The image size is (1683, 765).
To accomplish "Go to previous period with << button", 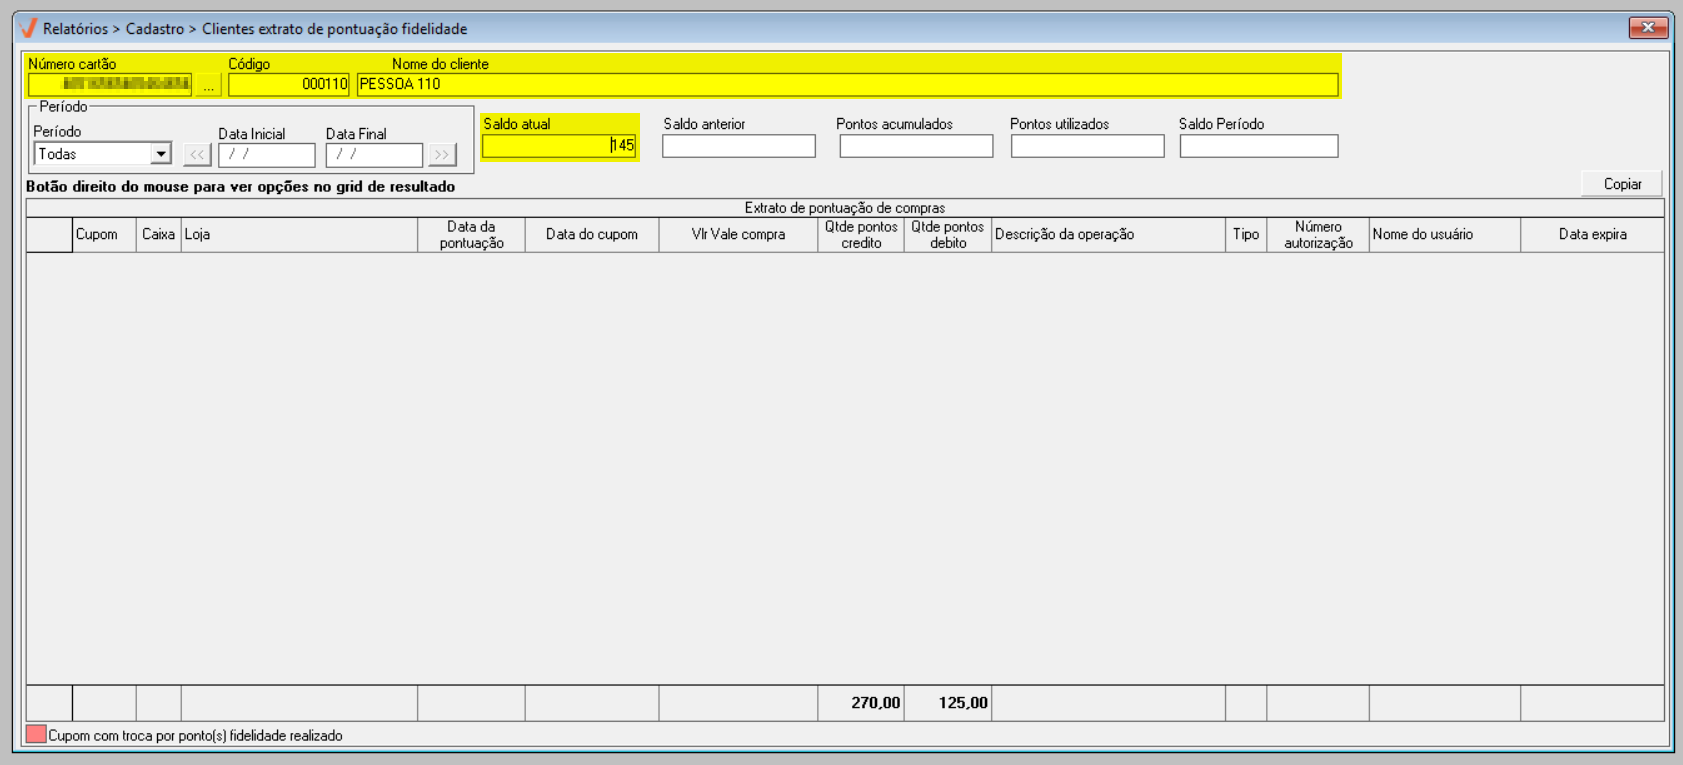I will 197,155.
